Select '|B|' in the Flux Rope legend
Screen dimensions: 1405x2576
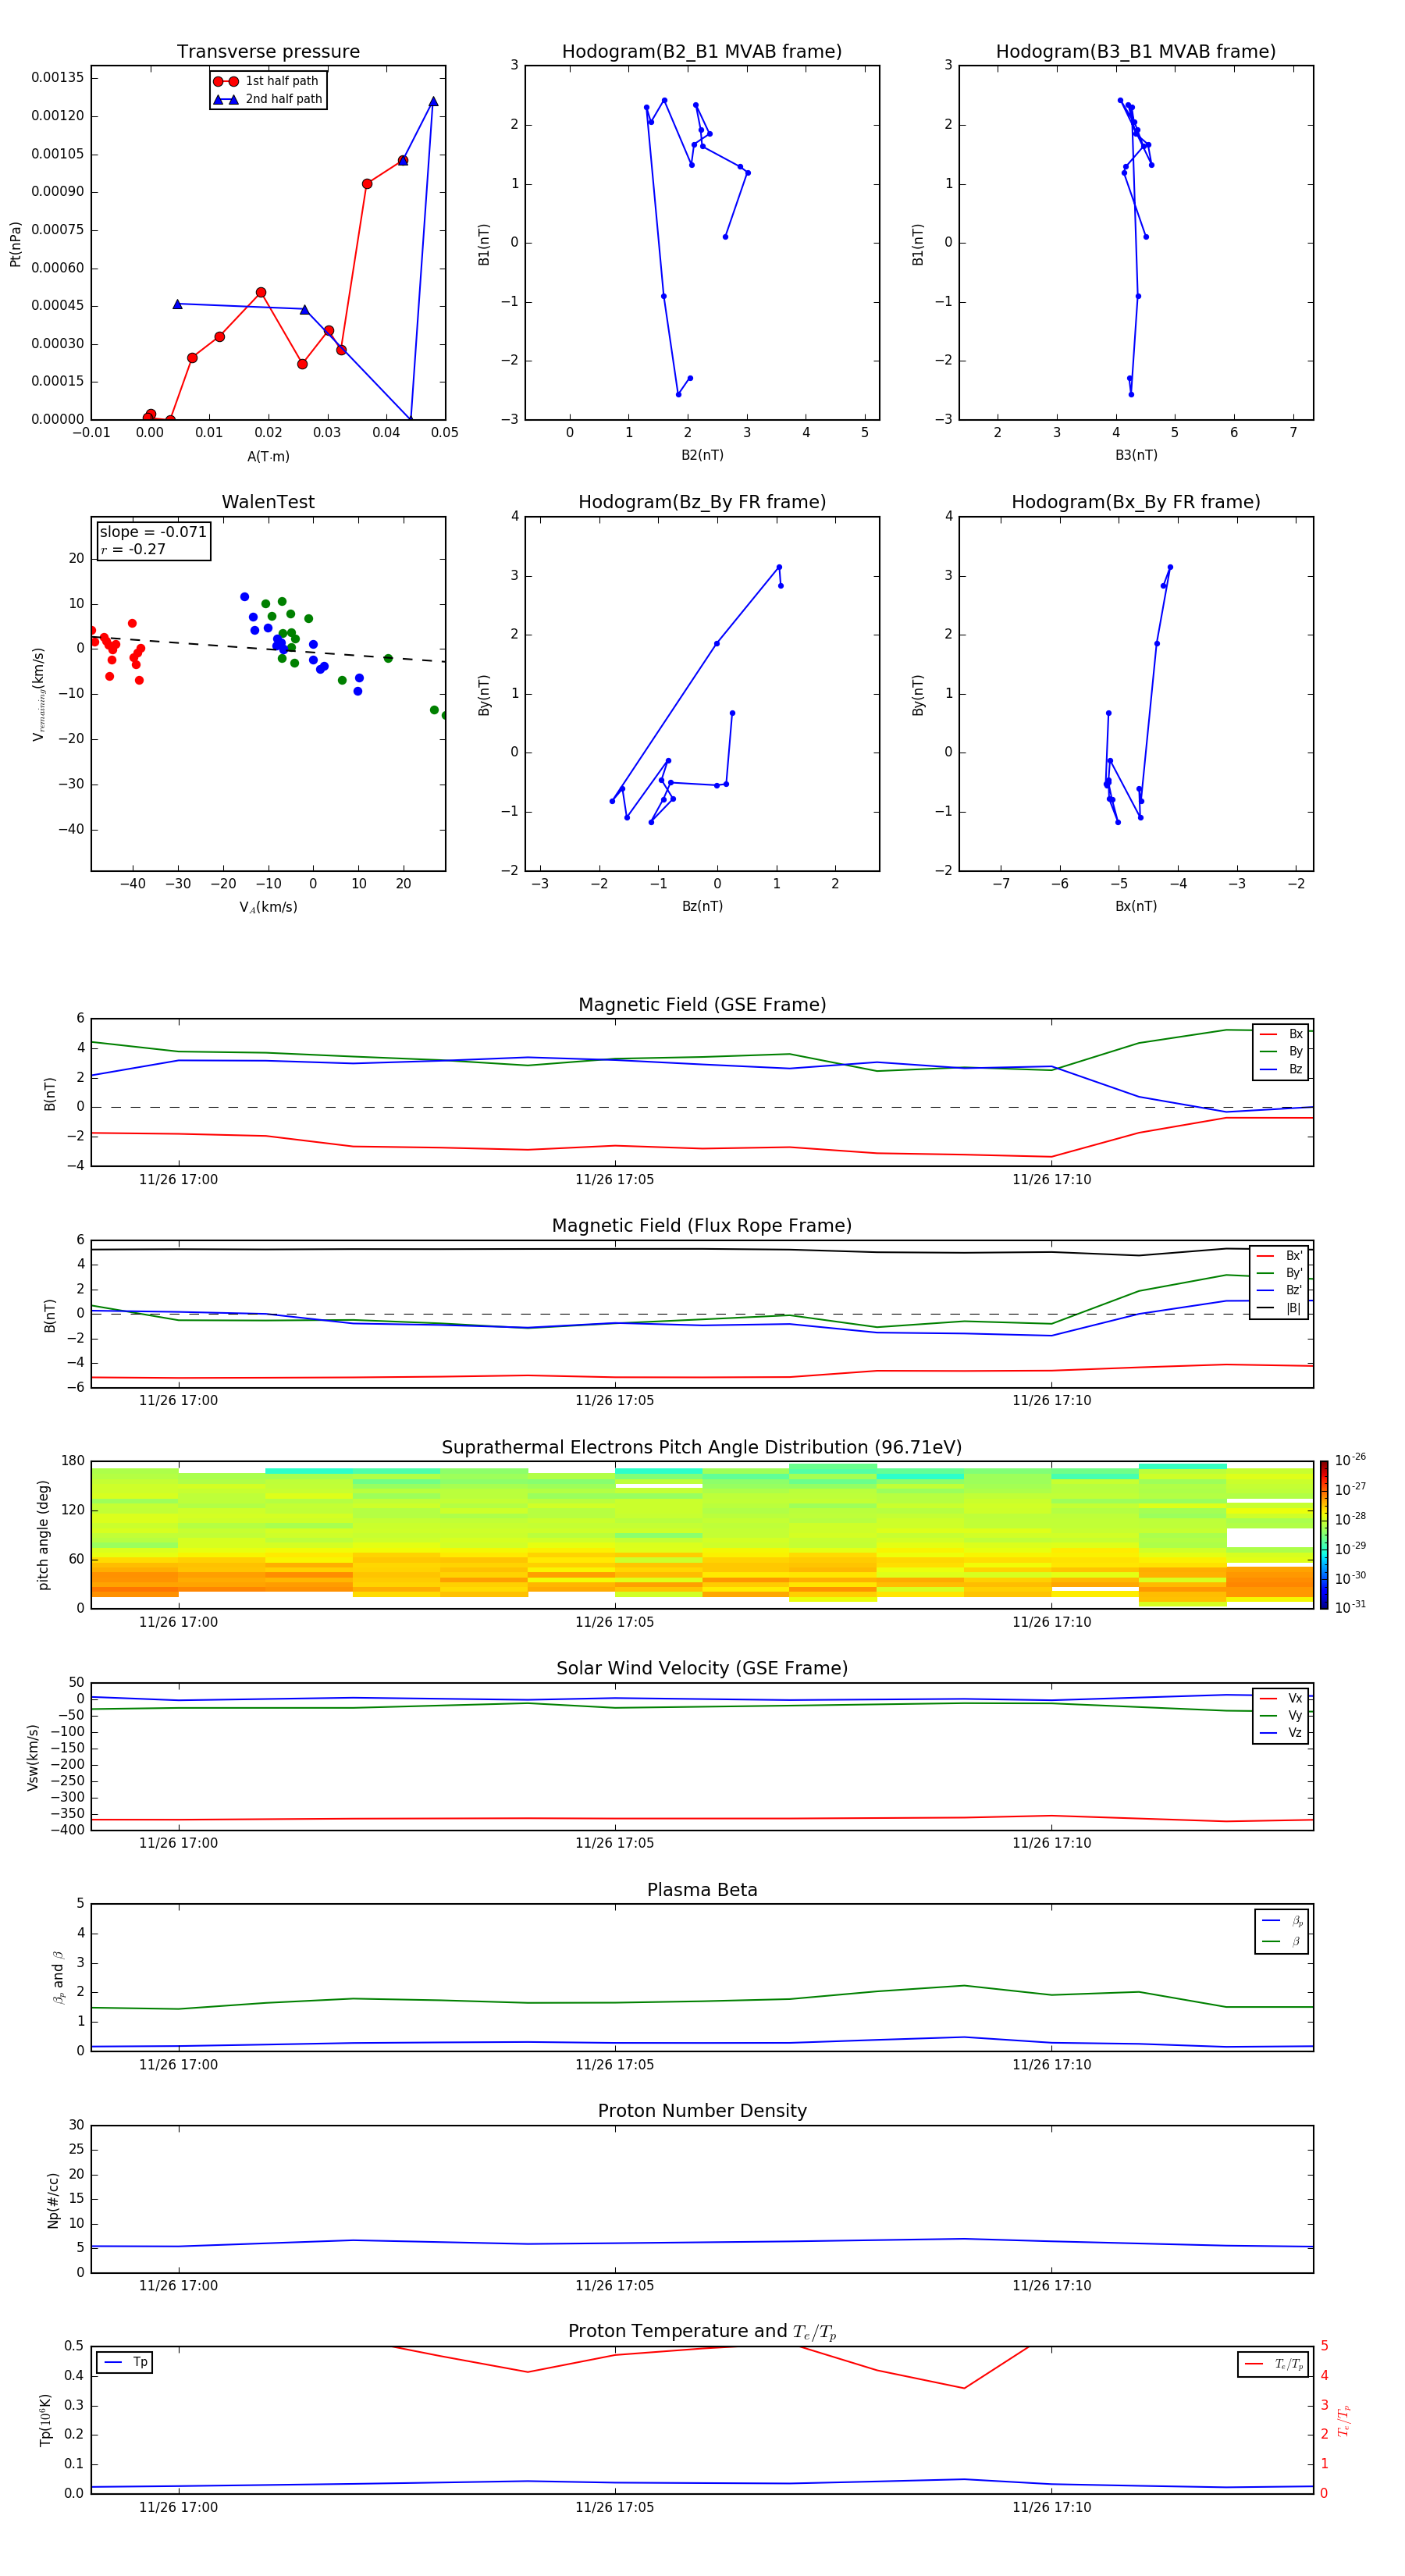[x=1280, y=1308]
